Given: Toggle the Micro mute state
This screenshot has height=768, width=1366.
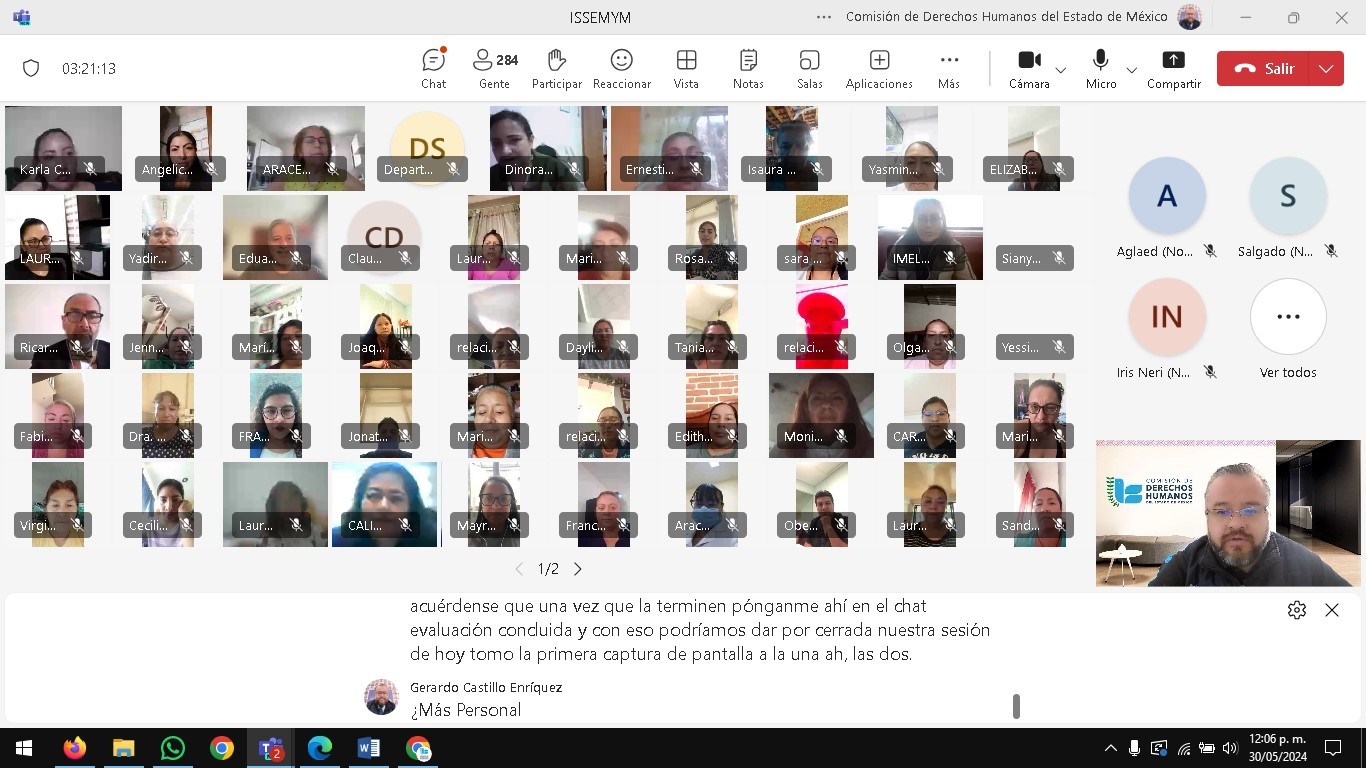Looking at the screenshot, I should pos(1101,69).
